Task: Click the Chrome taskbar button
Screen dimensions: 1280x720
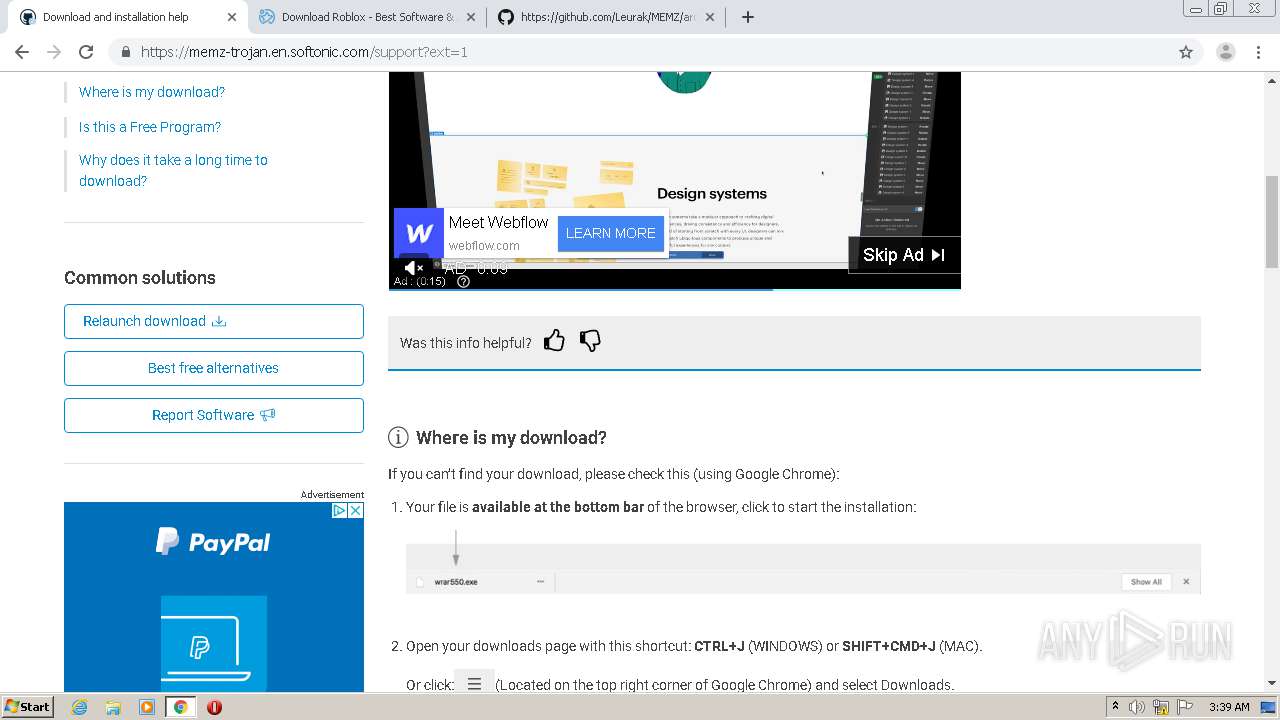Action: click(181, 707)
